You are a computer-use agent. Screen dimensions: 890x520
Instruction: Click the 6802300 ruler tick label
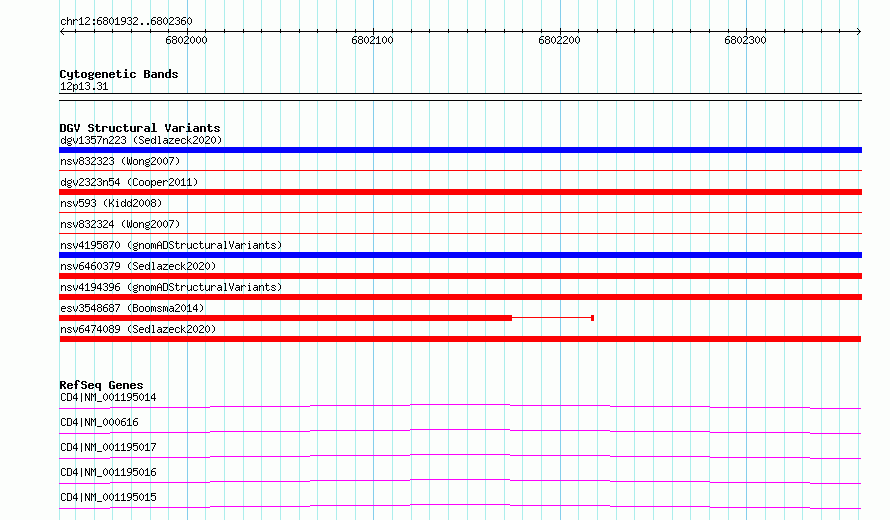[745, 40]
